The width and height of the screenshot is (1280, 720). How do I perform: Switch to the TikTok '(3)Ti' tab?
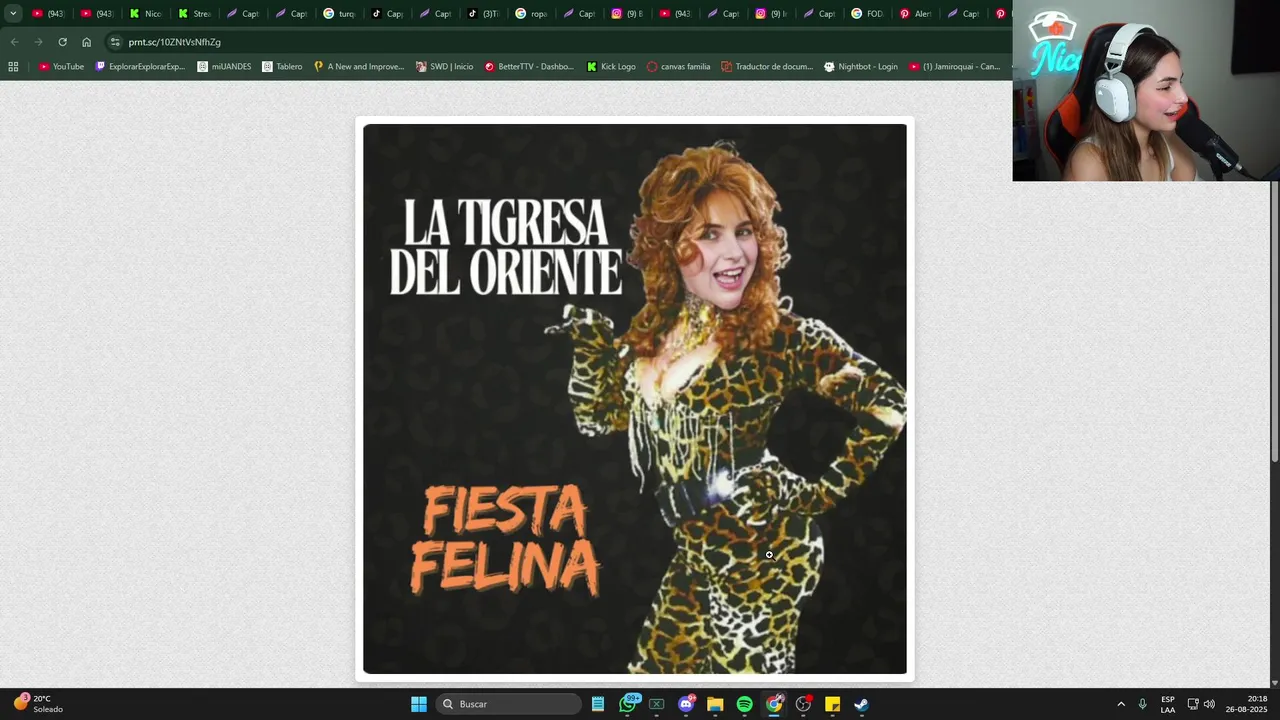pos(483,14)
